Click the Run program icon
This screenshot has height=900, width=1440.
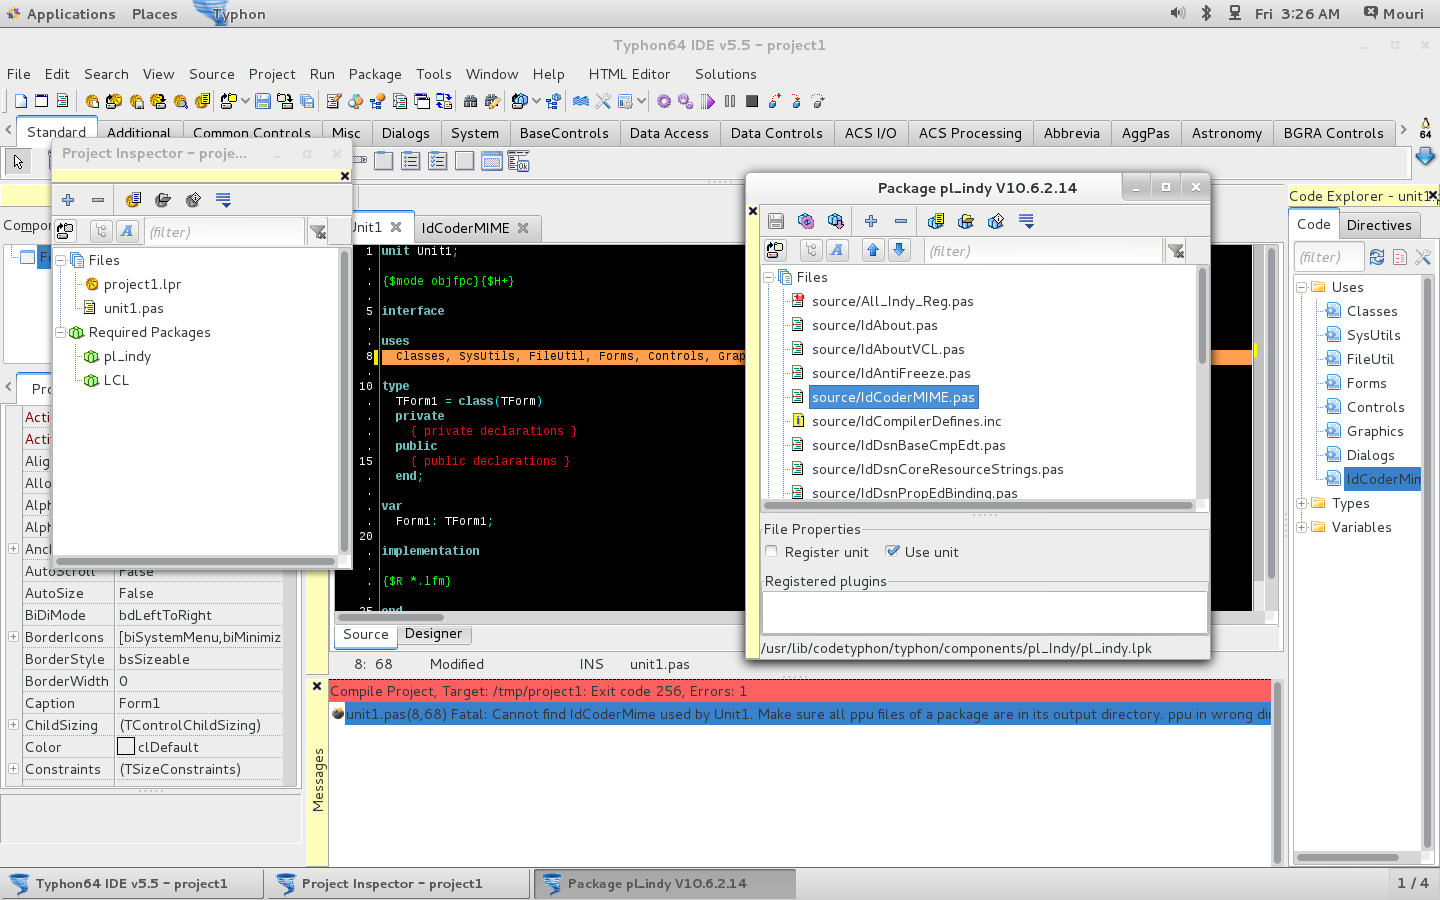click(x=708, y=101)
